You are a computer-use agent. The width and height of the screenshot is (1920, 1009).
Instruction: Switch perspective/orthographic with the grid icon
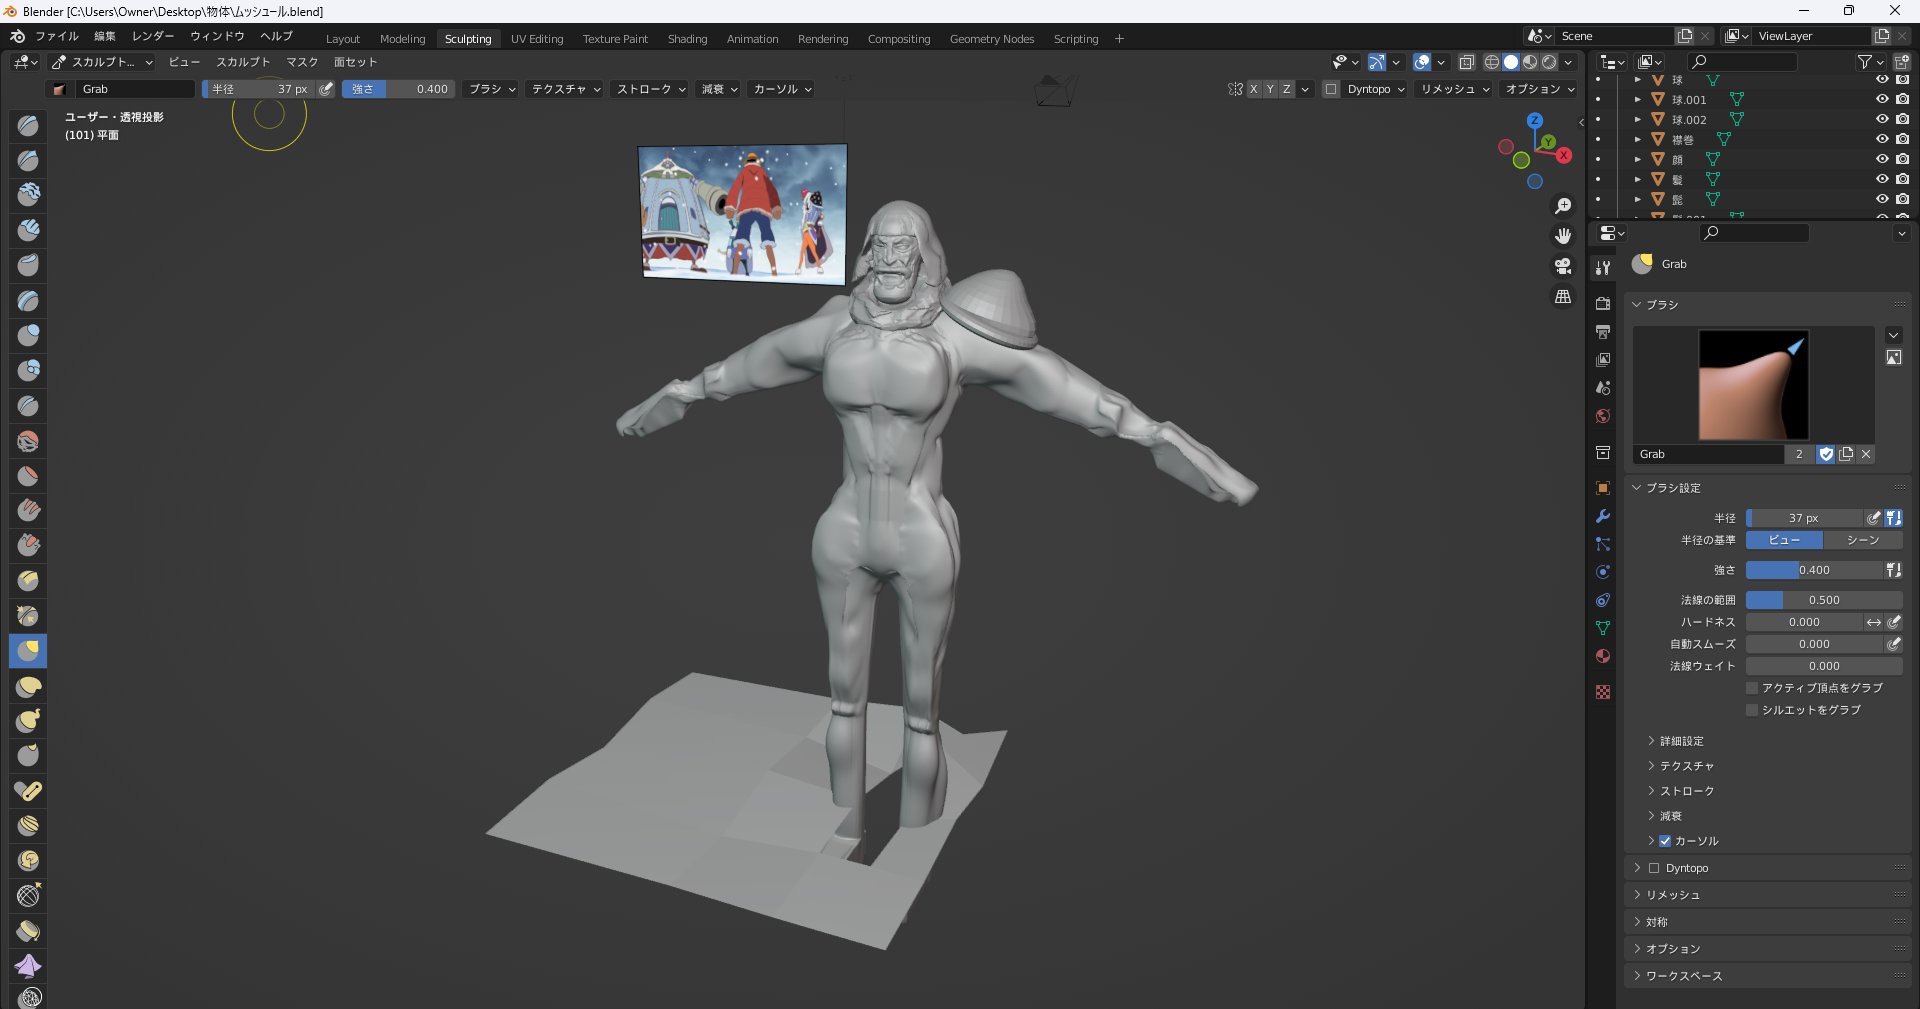1563,297
